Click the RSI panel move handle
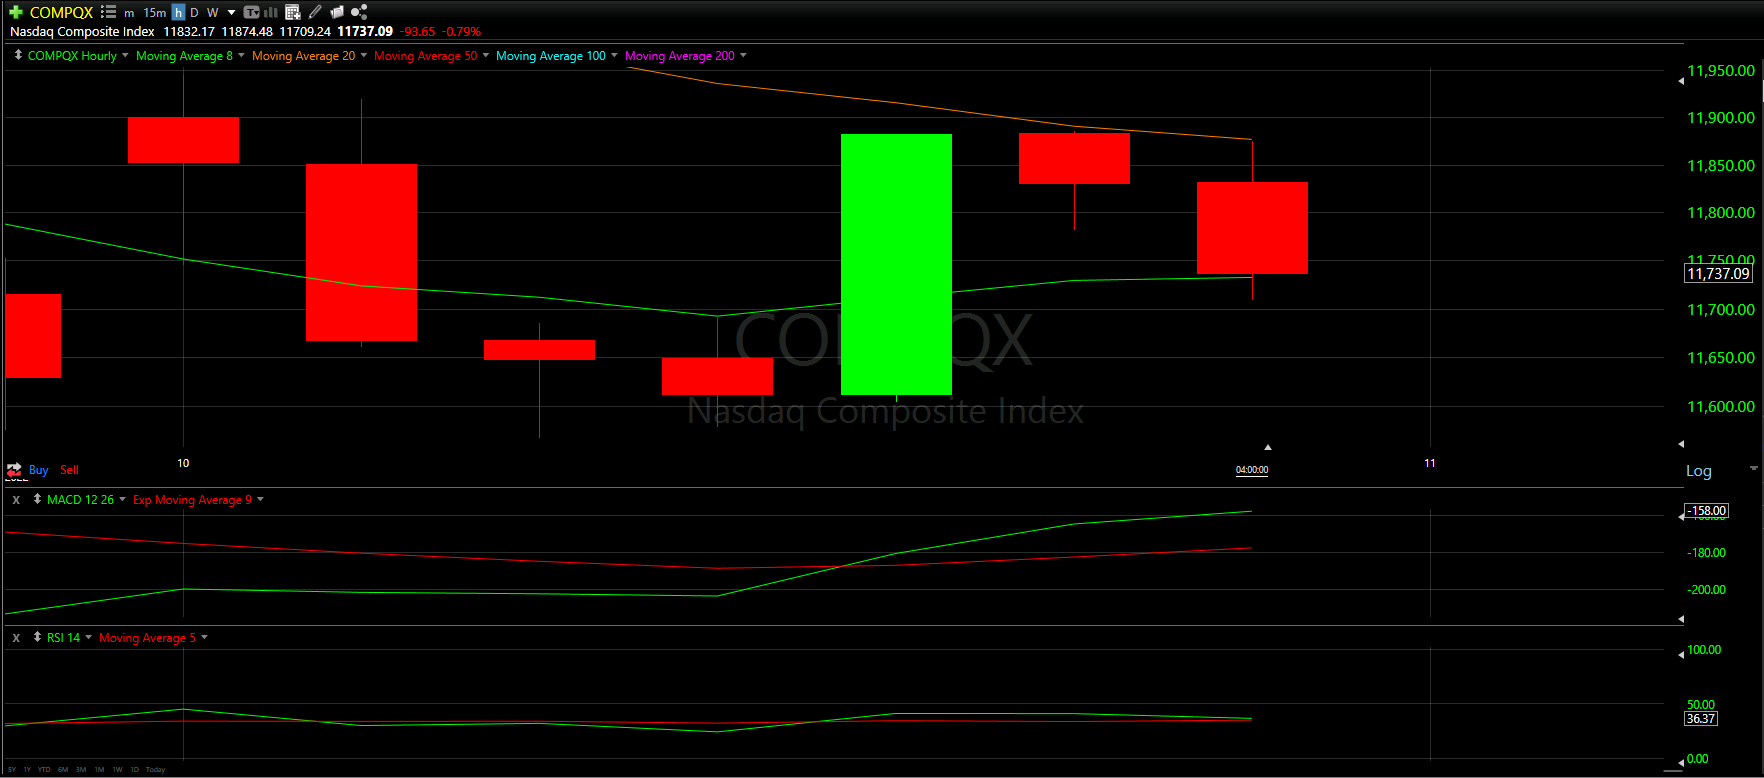Viewport: 1764px width, 778px height. click(x=37, y=637)
